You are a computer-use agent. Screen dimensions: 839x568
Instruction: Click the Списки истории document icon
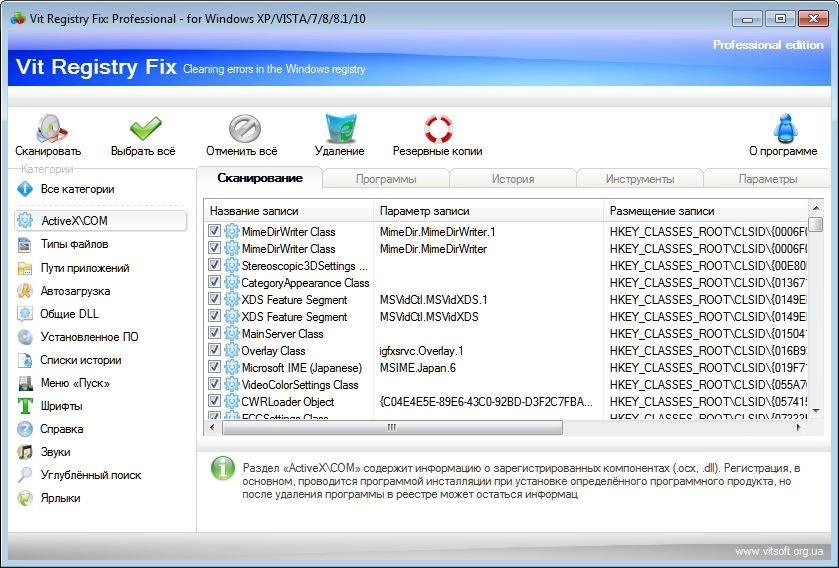tap(25, 360)
